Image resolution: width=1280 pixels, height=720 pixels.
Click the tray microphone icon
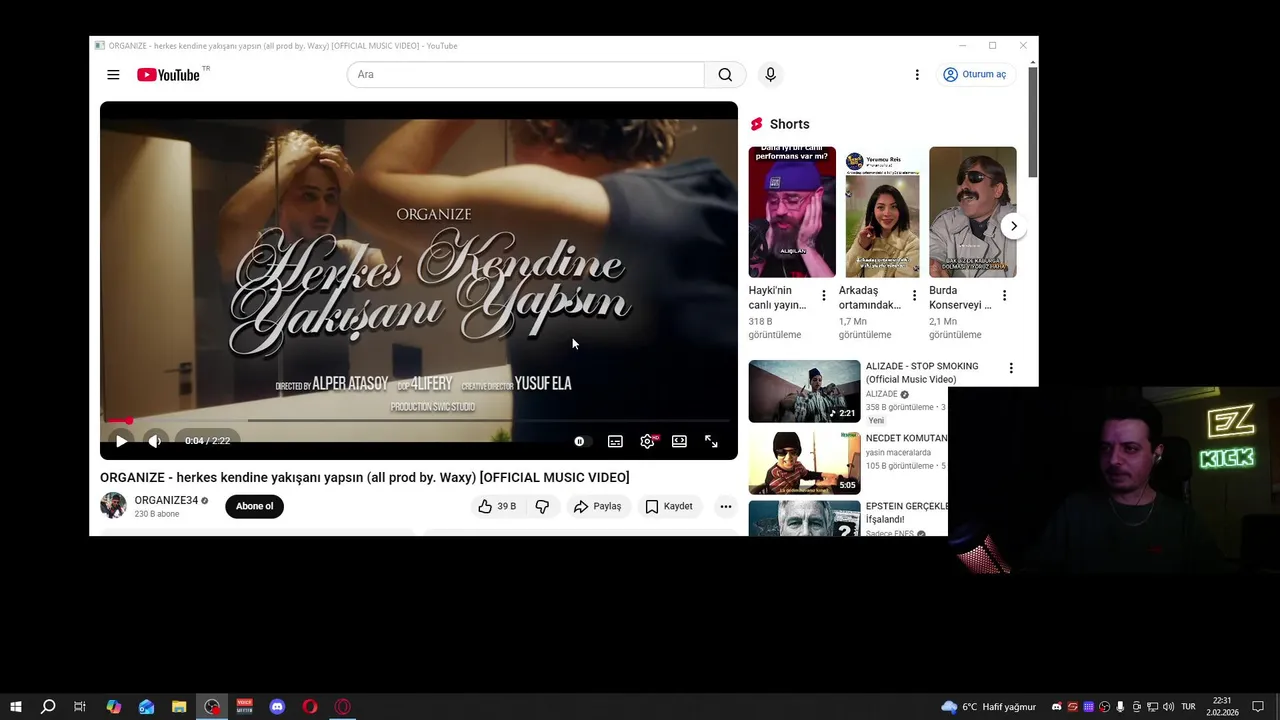pyautogui.click(x=1120, y=707)
